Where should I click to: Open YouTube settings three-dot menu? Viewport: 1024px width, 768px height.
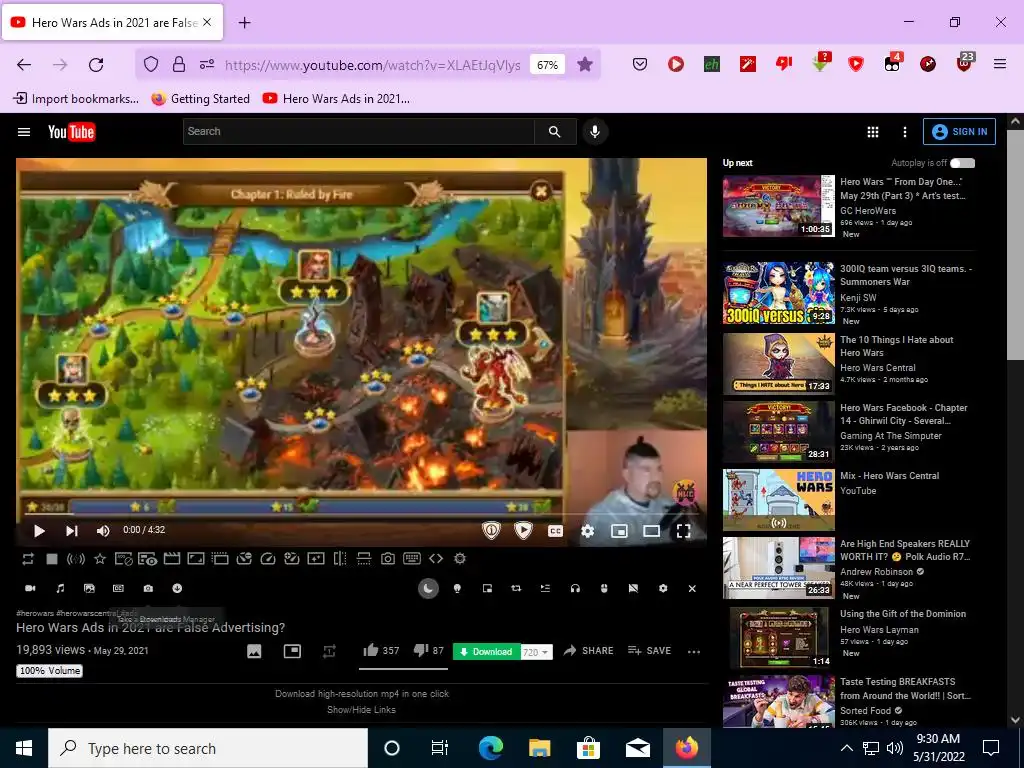click(904, 132)
